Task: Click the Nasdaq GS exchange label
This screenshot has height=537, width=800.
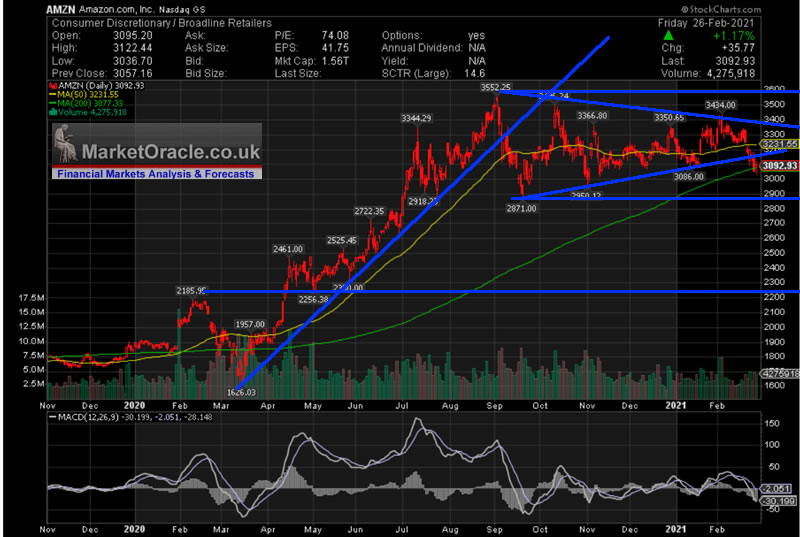Action: [x=180, y=10]
